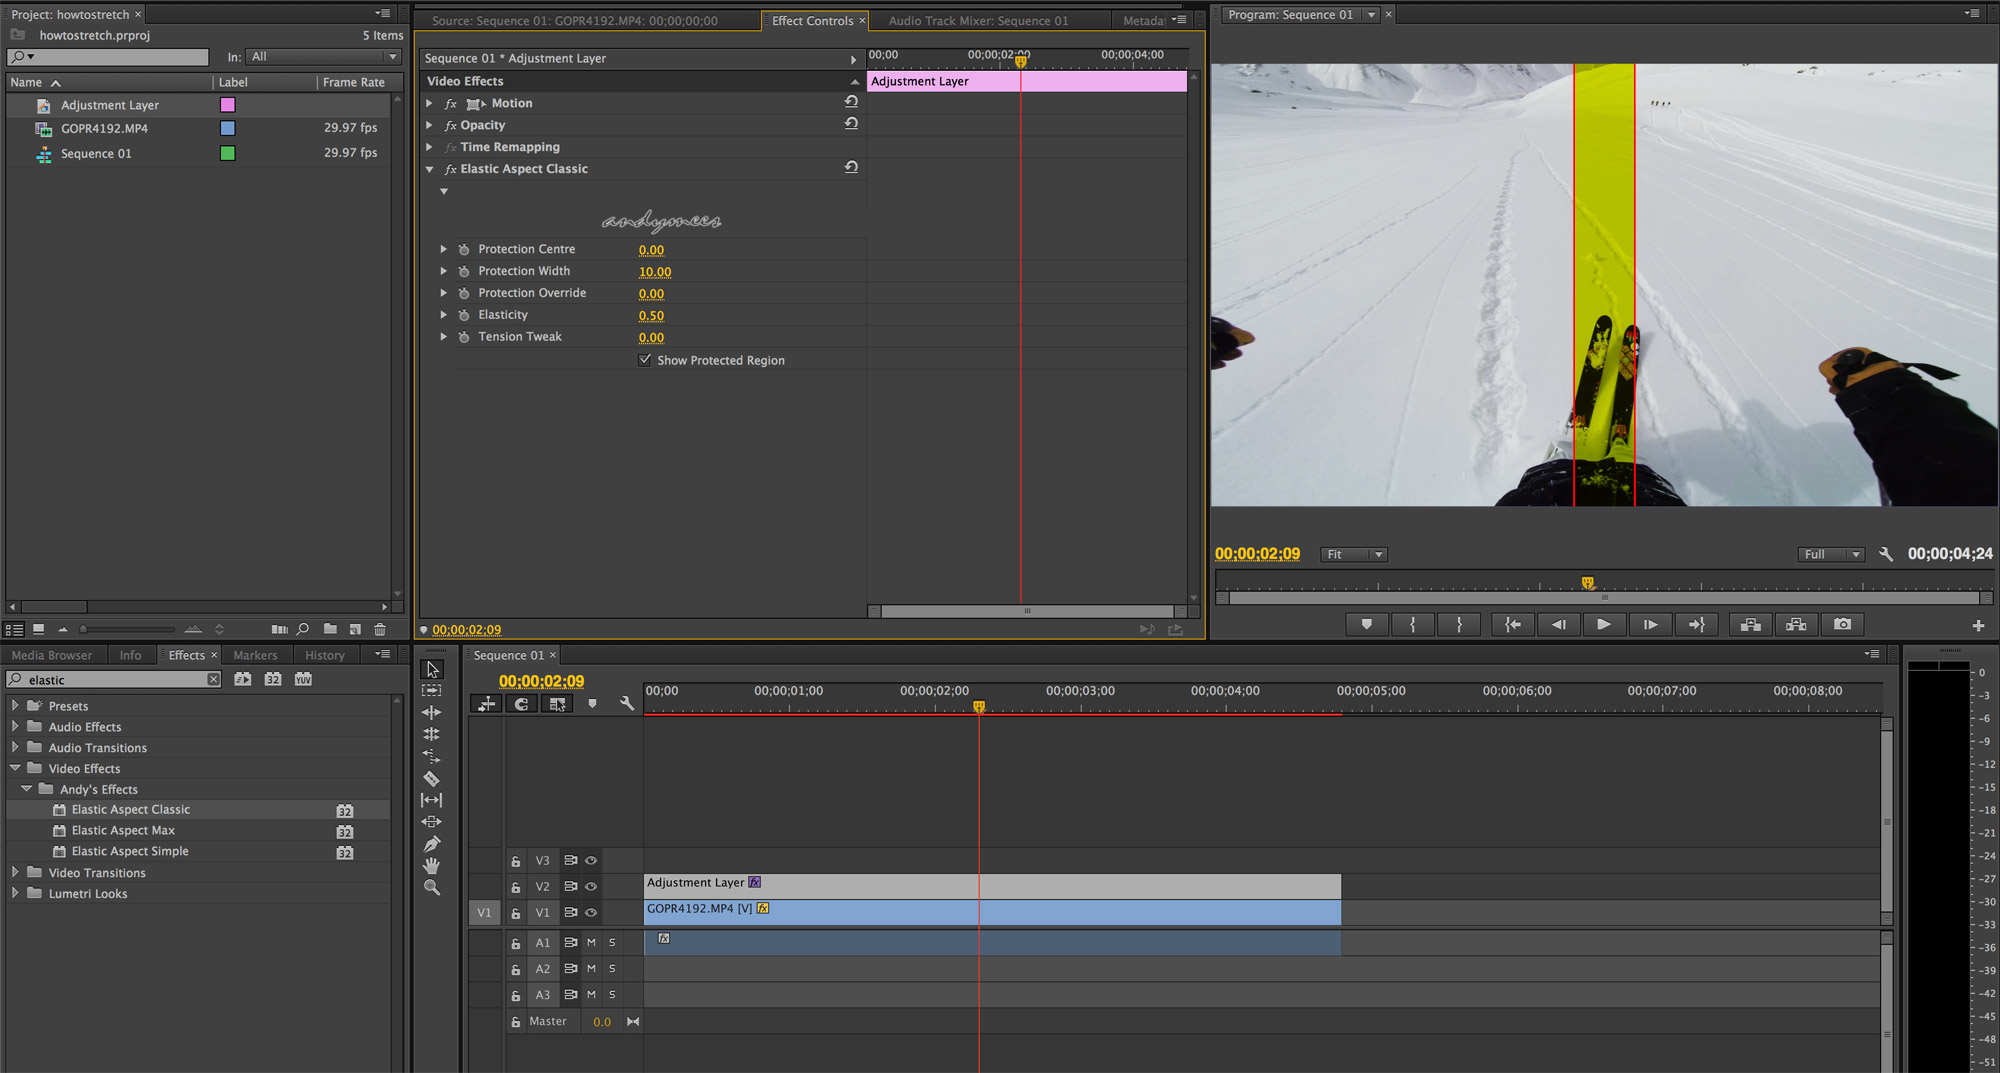Select the Rolling Edit tool

tap(432, 734)
